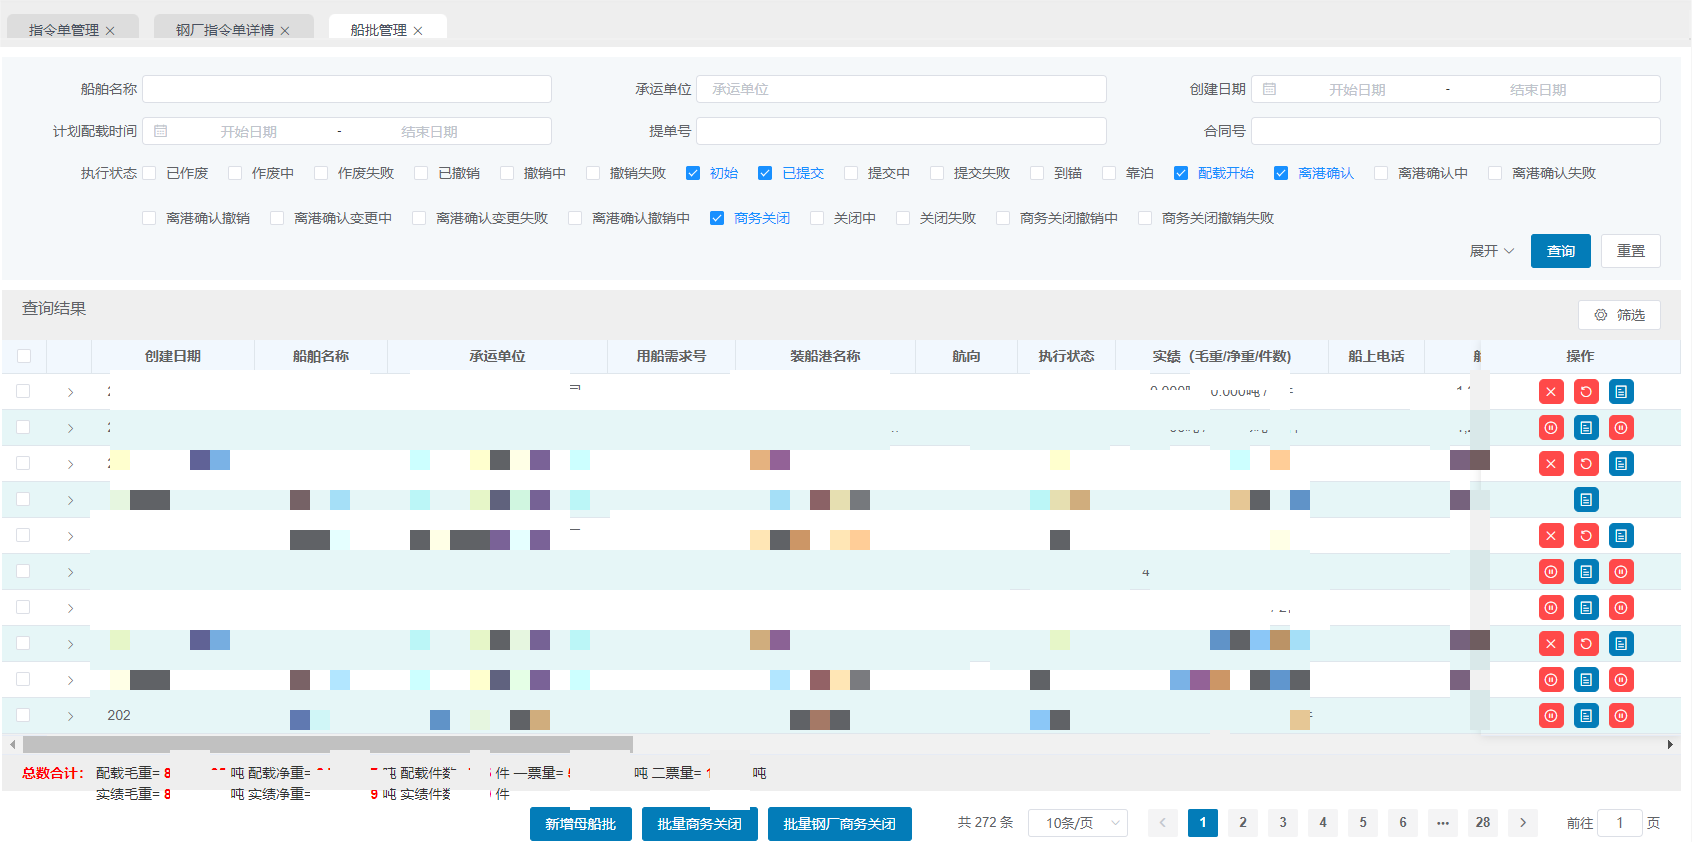This screenshot has height=842, width=1692.
Task: Check the 到锚 status checkbox
Action: coord(1037,173)
